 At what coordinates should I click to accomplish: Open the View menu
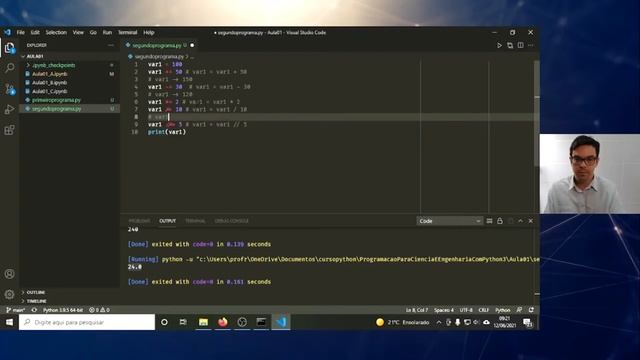coord(78,32)
